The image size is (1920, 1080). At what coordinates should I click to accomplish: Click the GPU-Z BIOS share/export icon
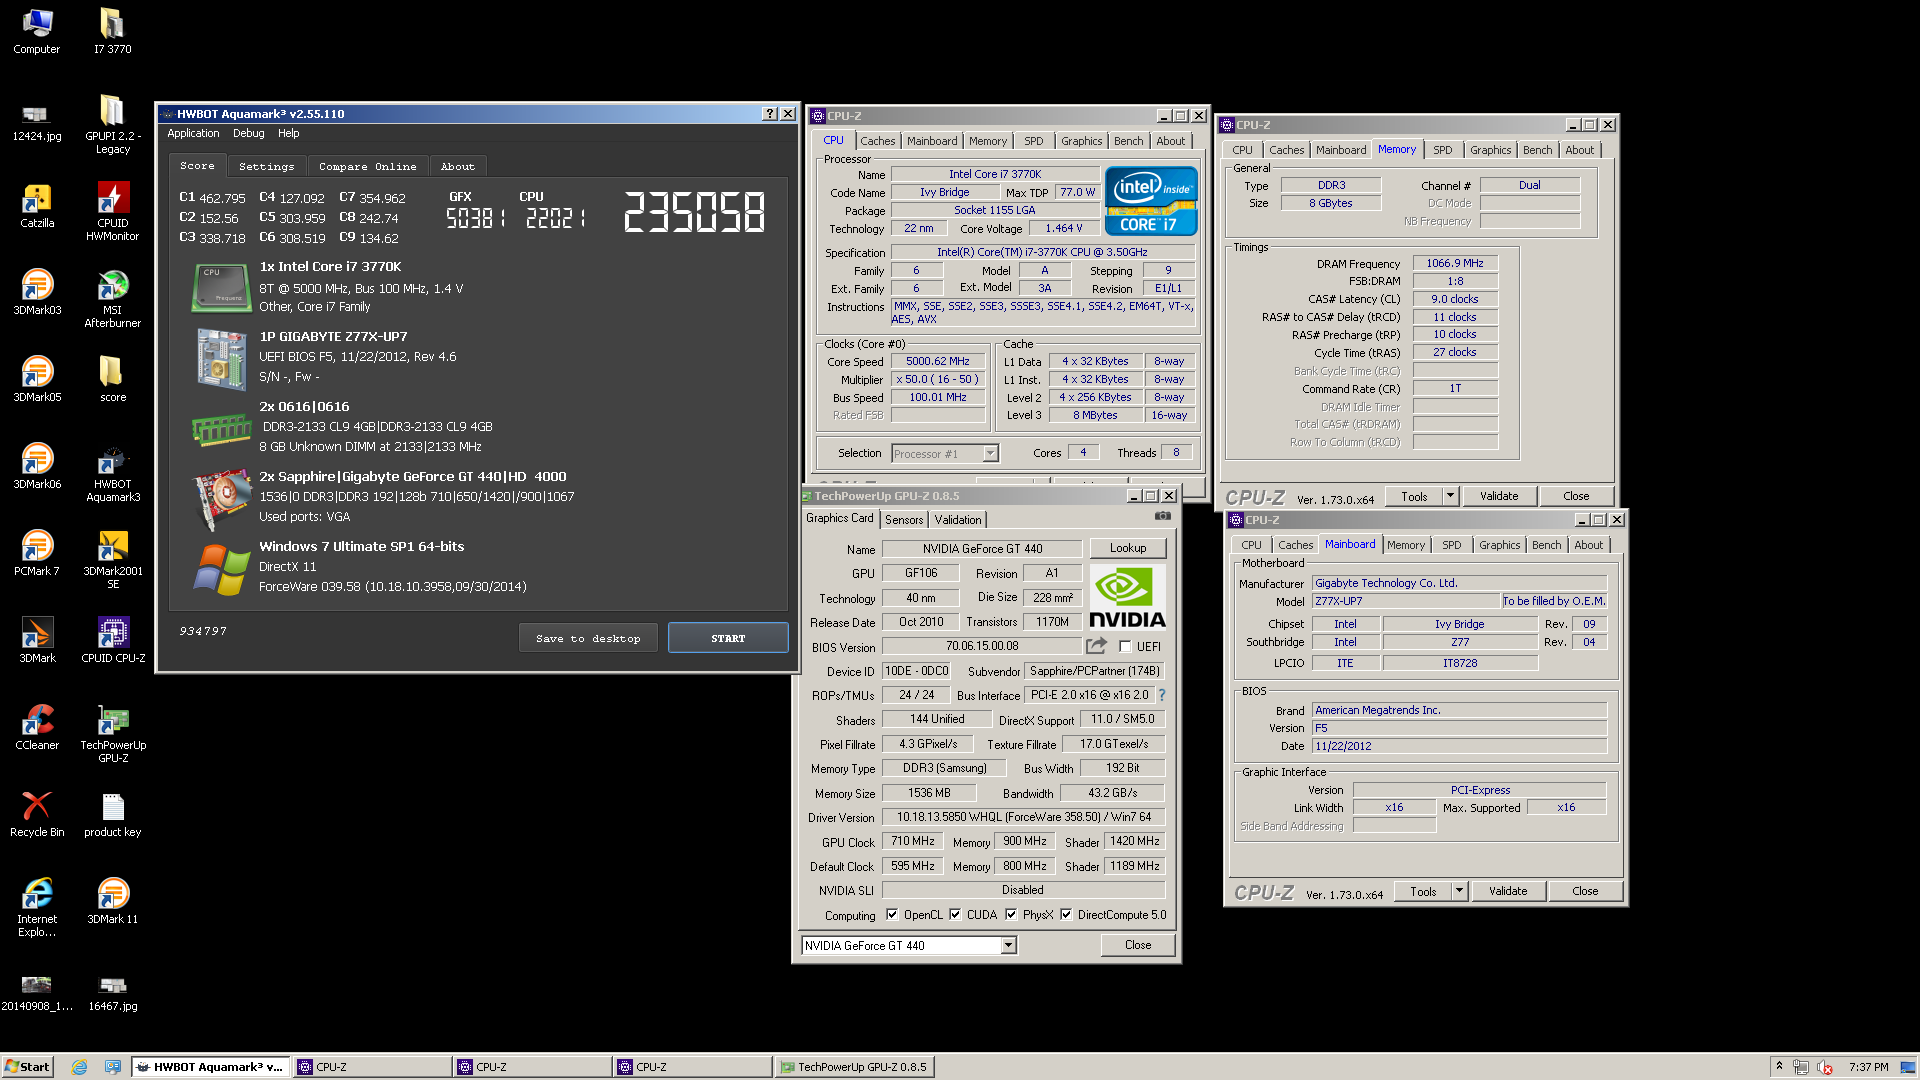(1097, 646)
